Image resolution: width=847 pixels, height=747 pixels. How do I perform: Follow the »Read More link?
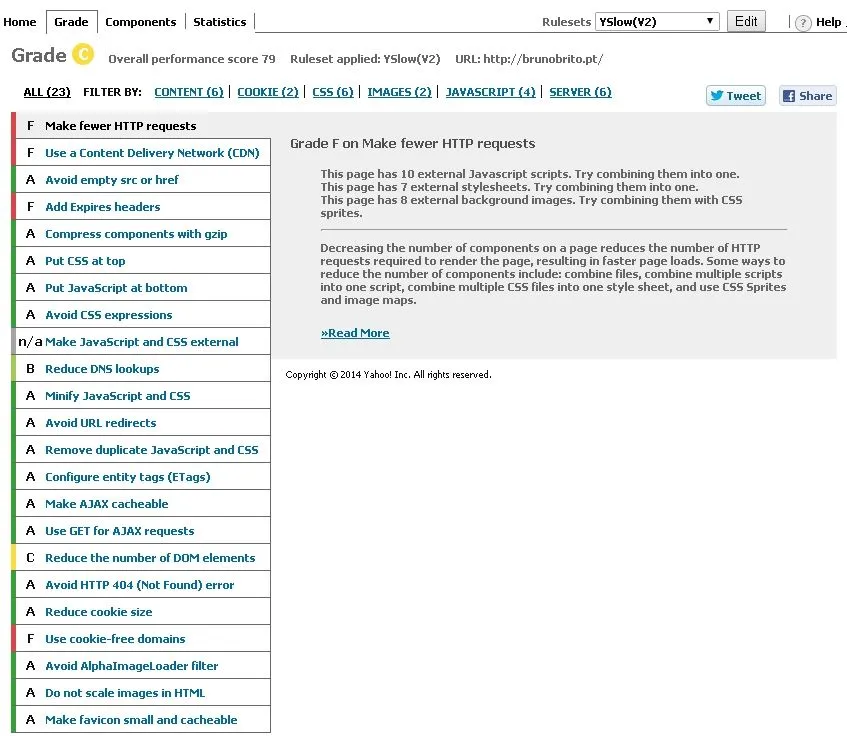[x=355, y=333]
